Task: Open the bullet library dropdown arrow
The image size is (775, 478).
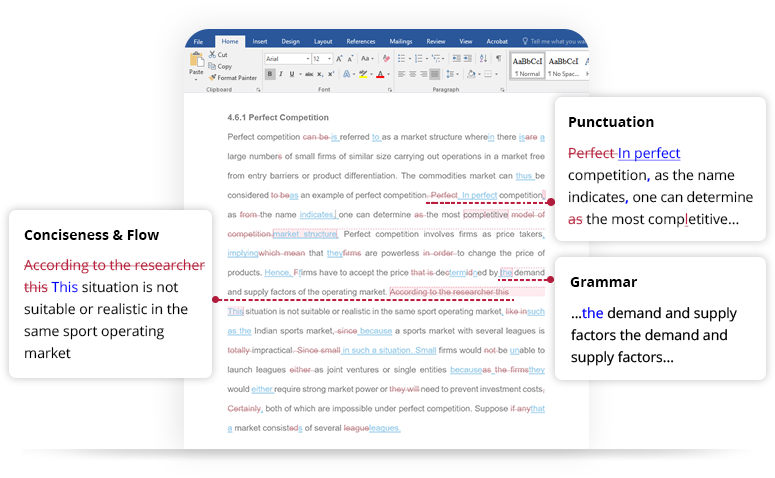Action: (x=410, y=59)
